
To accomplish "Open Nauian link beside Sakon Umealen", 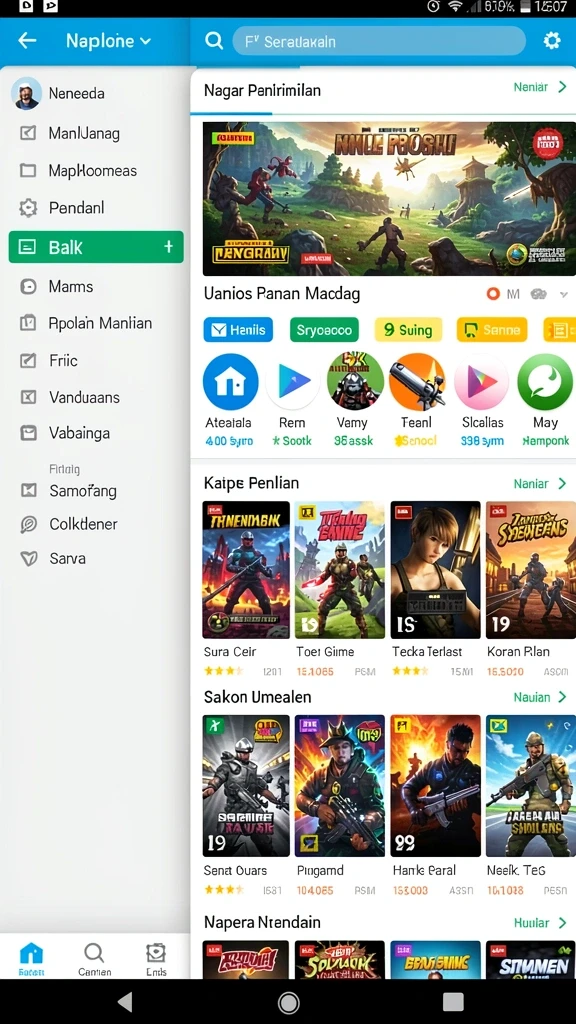I will [x=539, y=697].
